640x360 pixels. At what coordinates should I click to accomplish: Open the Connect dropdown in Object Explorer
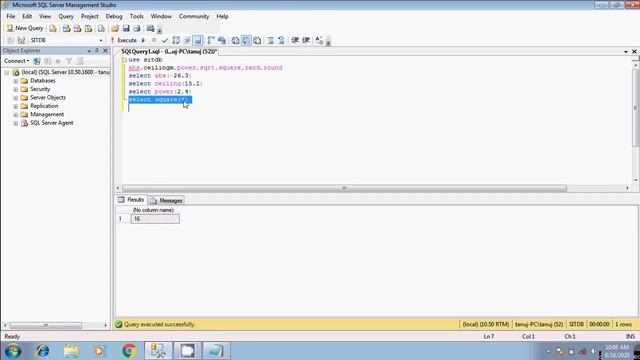[16, 61]
